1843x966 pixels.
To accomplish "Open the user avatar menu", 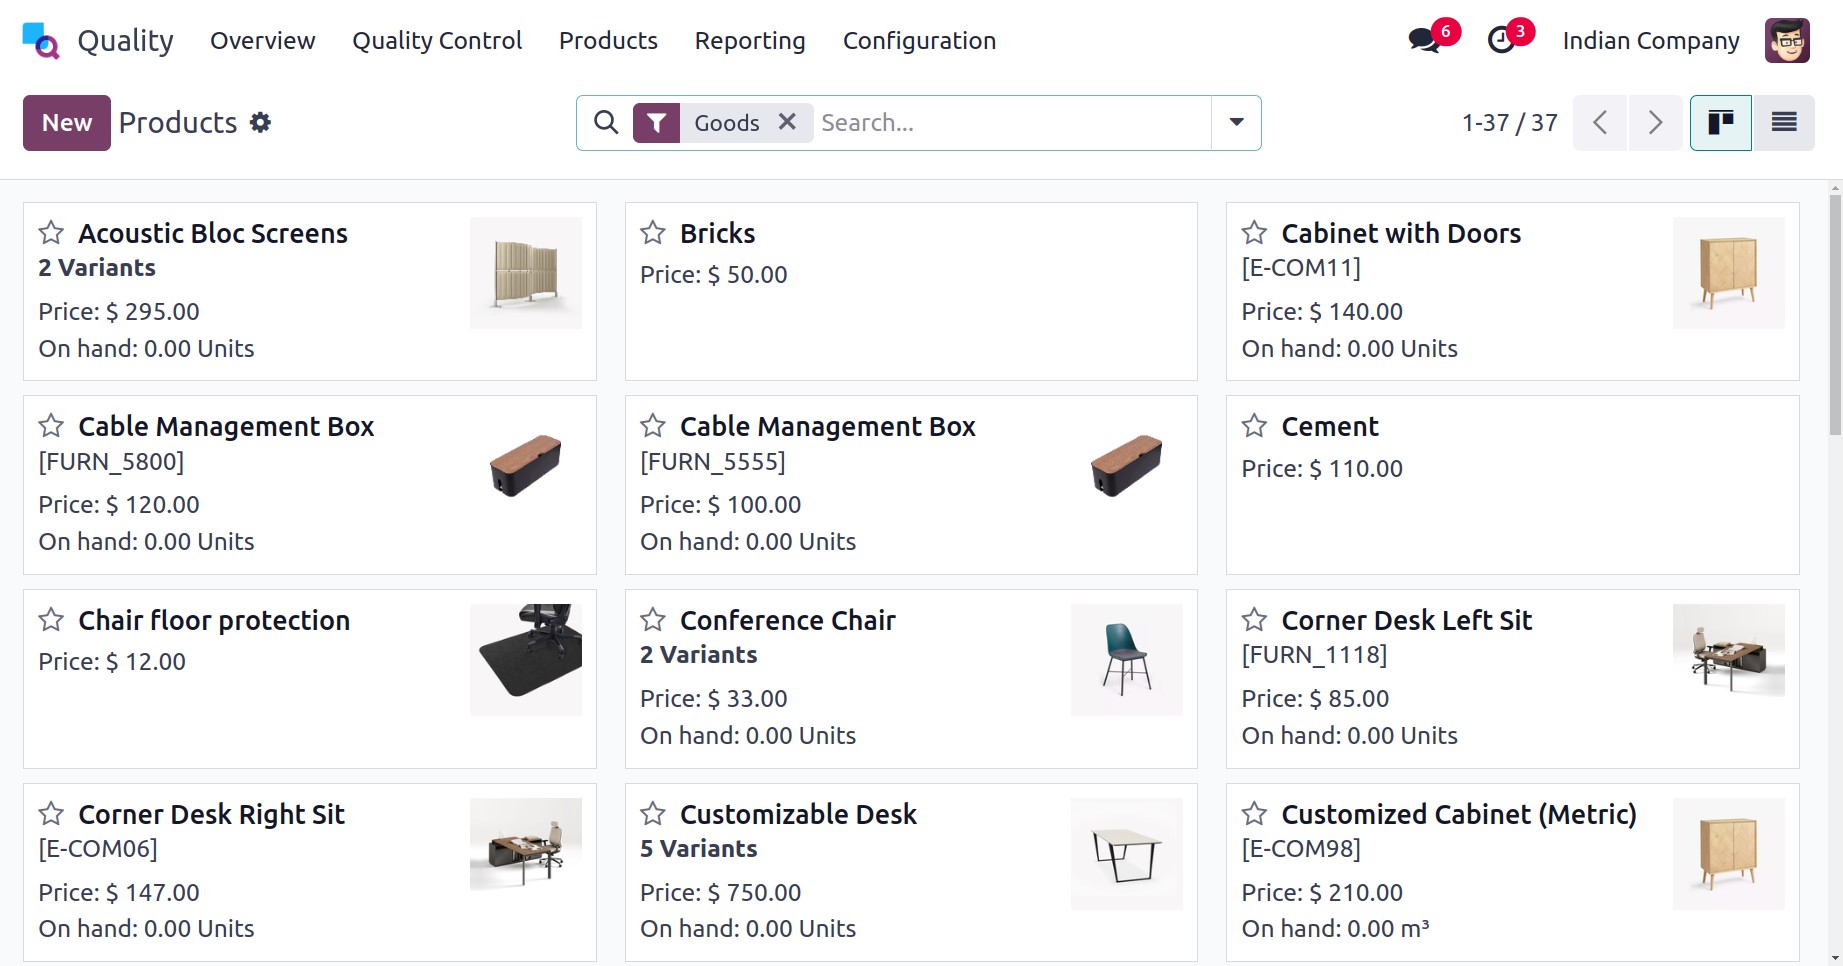I will point(1787,41).
